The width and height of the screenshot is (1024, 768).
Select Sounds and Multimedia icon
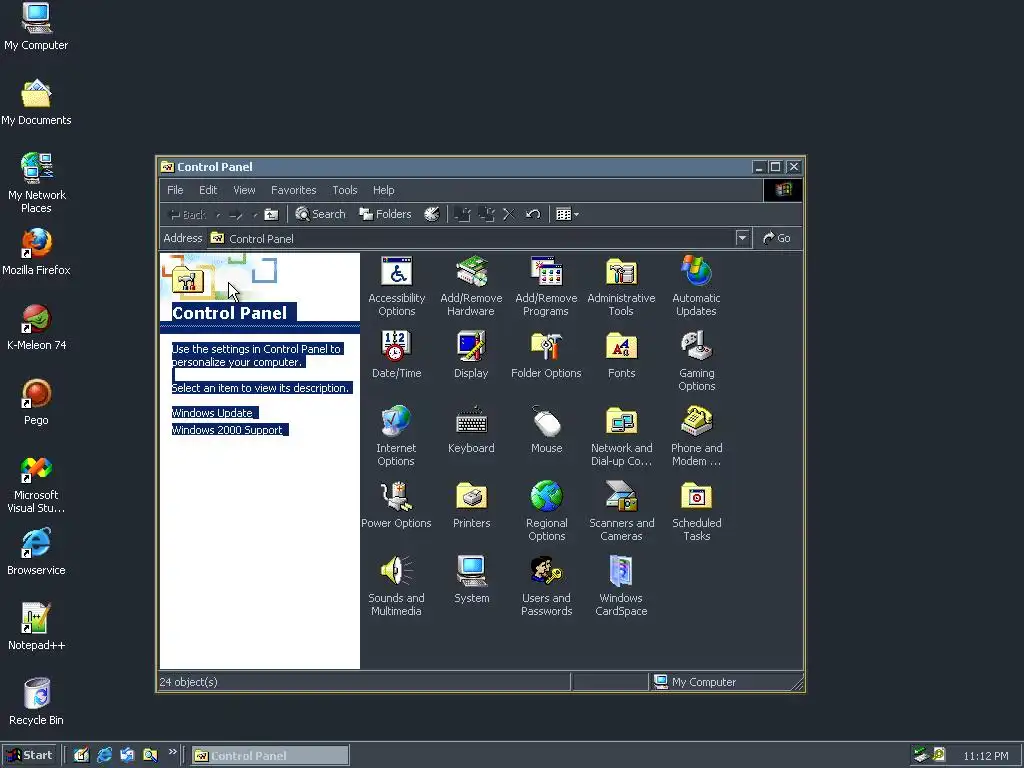click(x=396, y=586)
